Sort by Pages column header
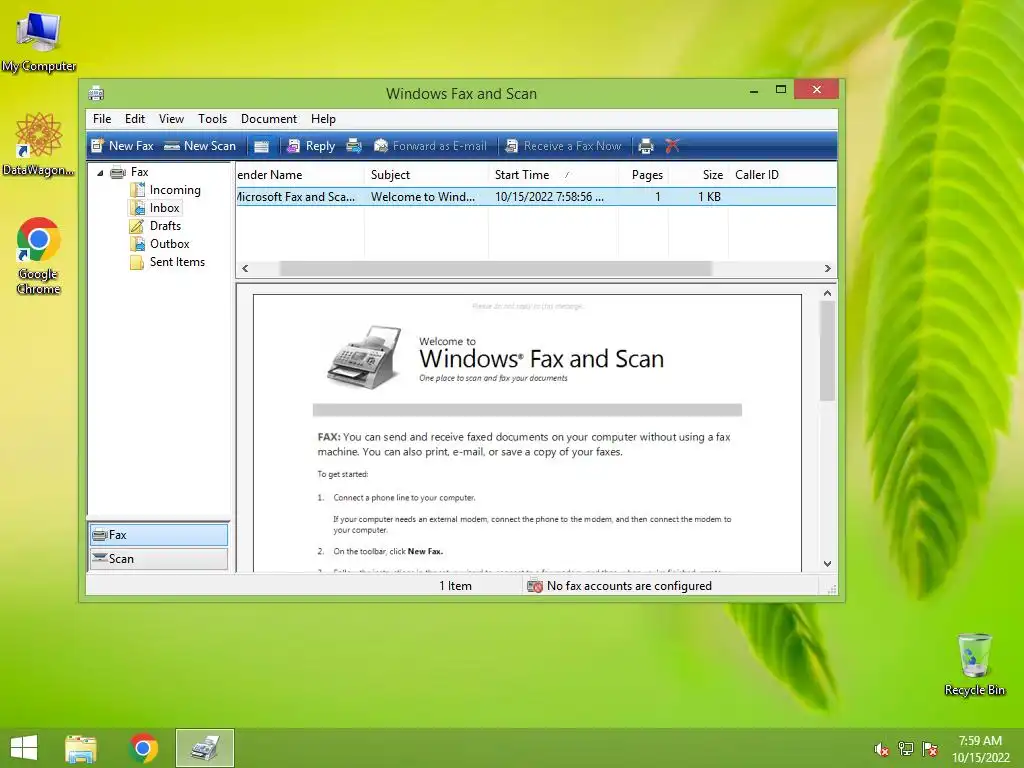Screen dimensions: 1024x768 pyautogui.click(x=643, y=175)
